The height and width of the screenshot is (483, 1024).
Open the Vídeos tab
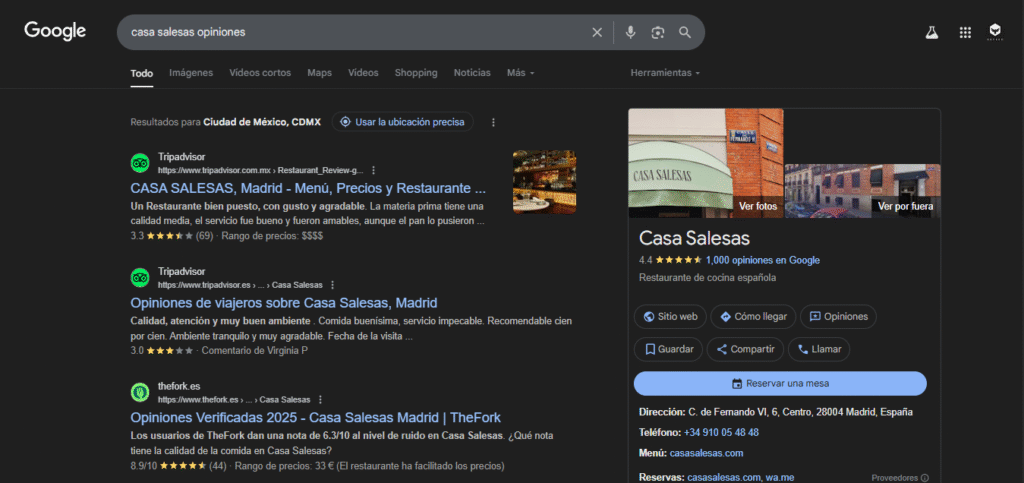click(x=363, y=73)
